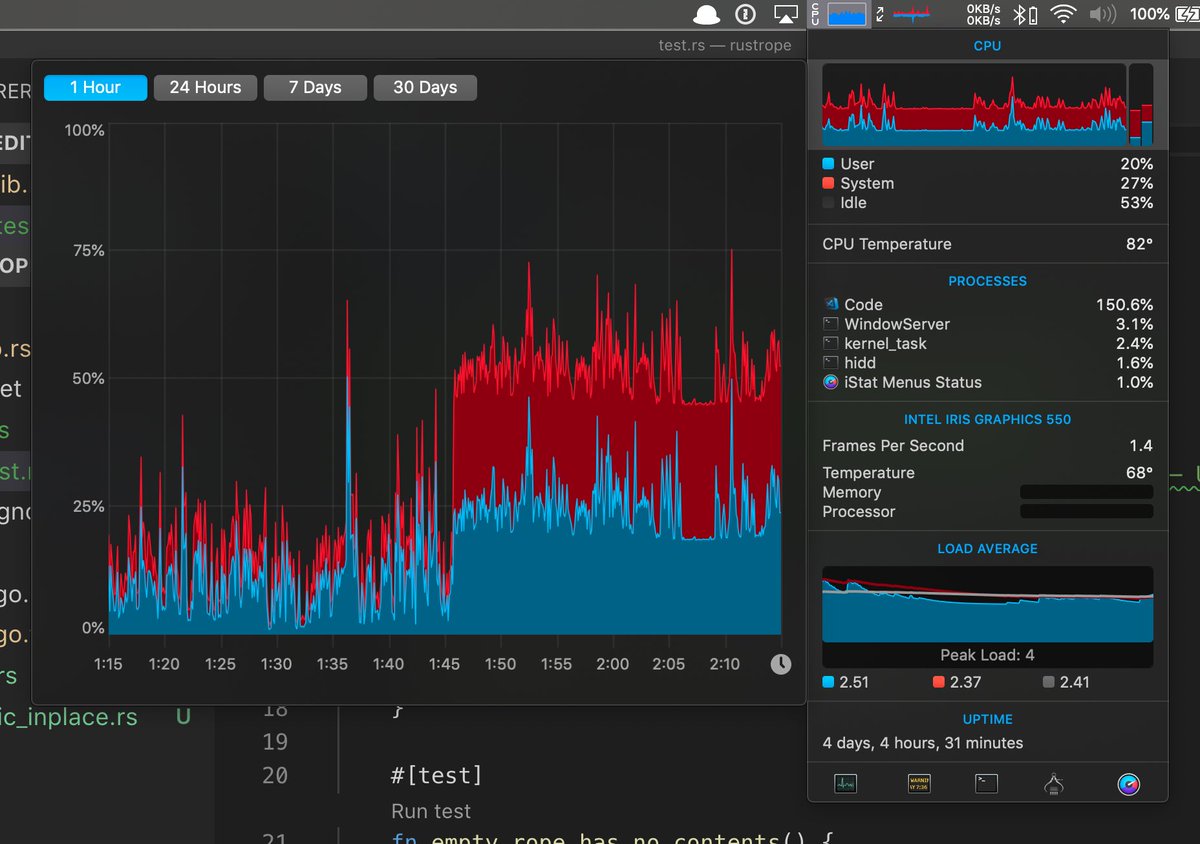Click the #[test] attribute in the editor
This screenshot has width=1200, height=844.
436,775
